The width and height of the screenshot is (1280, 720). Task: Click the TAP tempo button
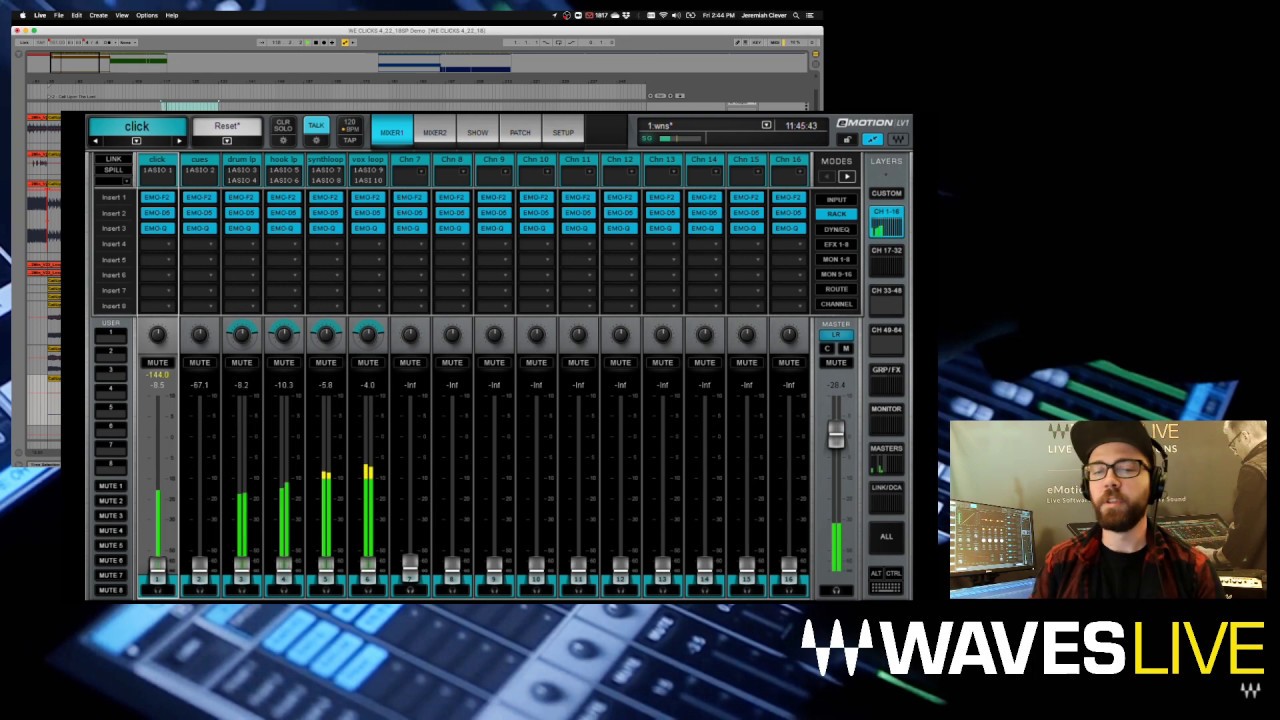tap(349, 140)
